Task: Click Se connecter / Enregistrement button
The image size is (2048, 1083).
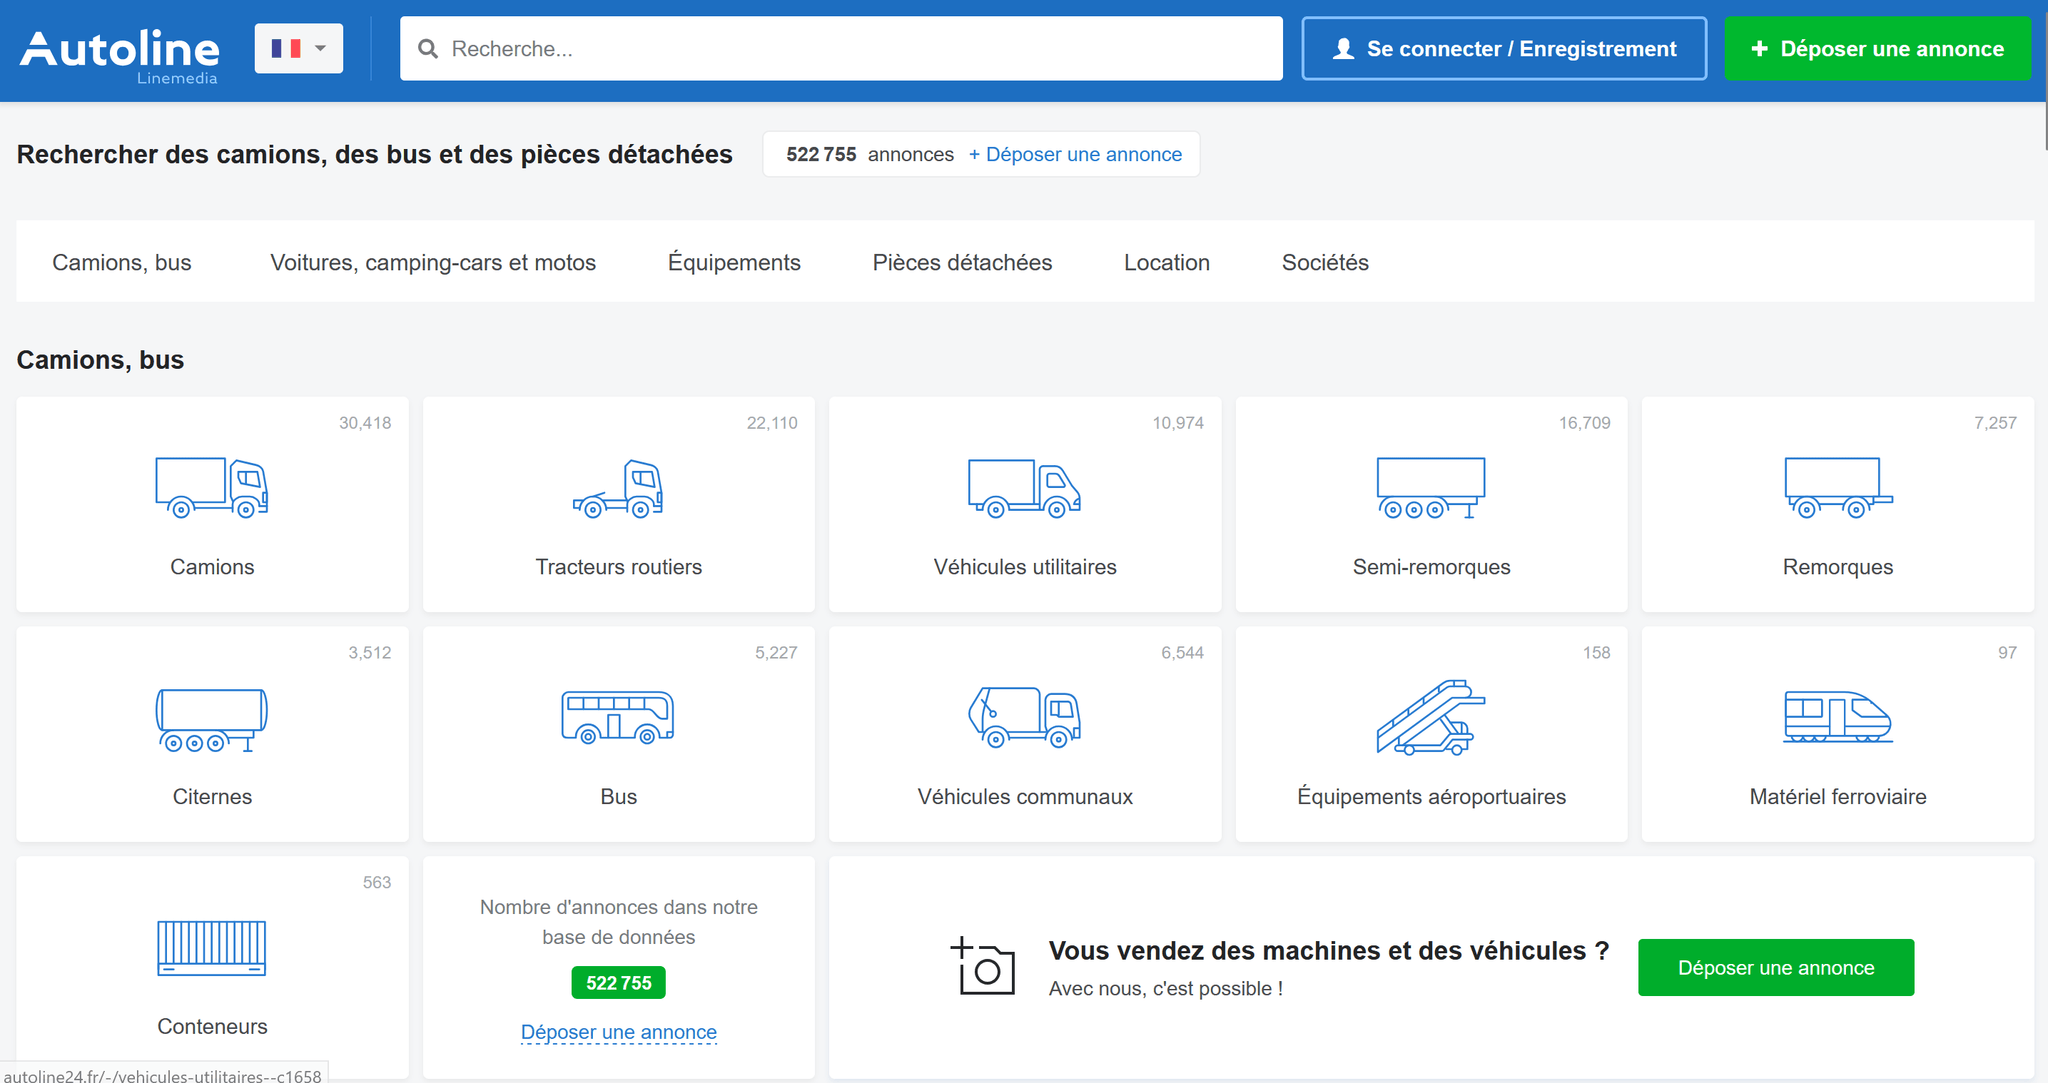Action: point(1504,48)
